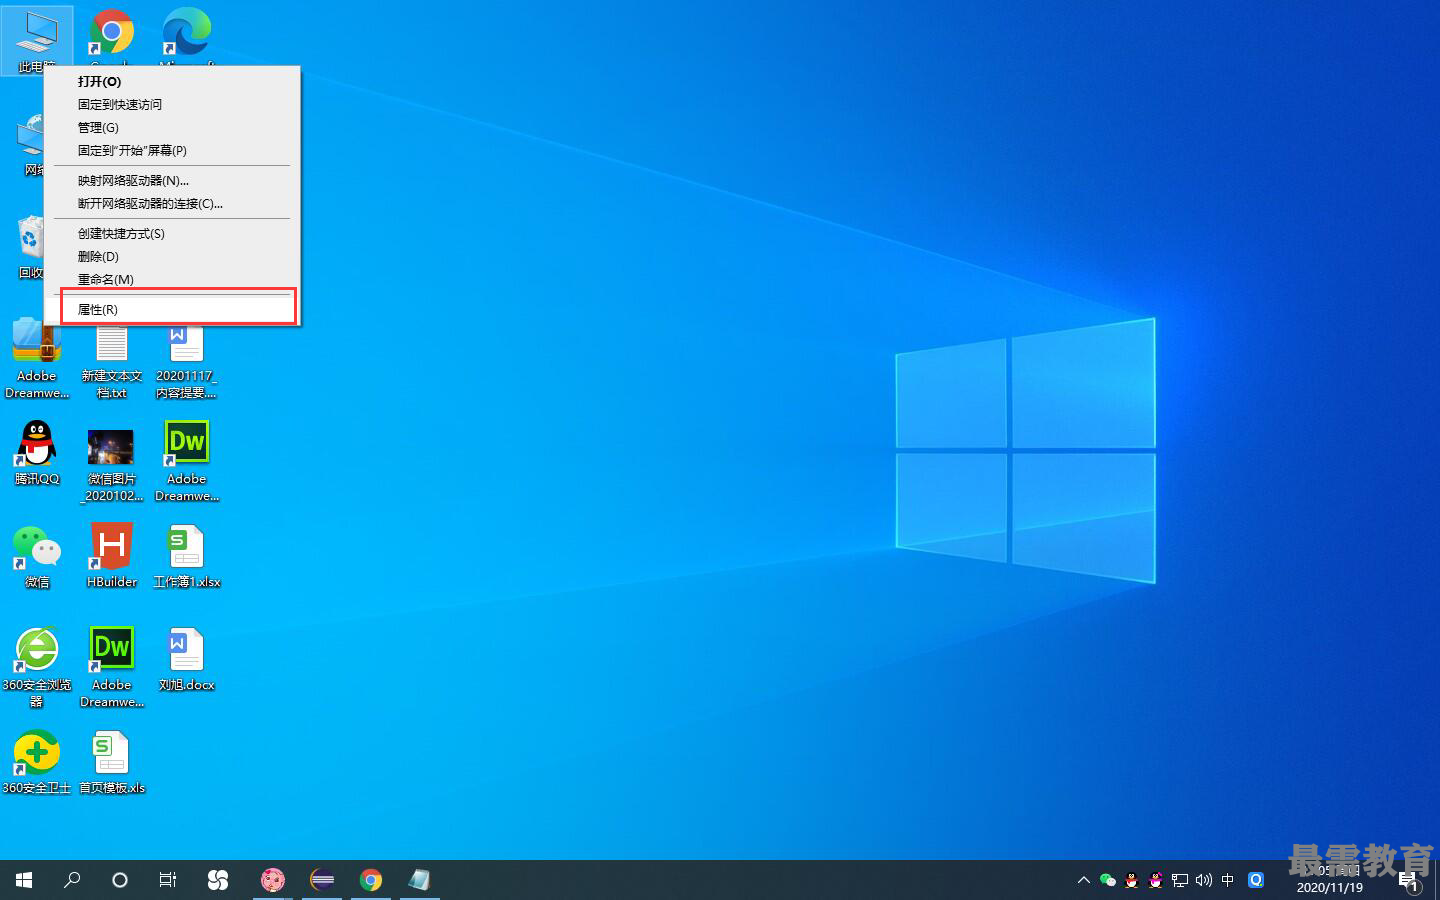Image resolution: width=1440 pixels, height=900 pixels.
Task: Open Cortana circle on taskbar
Action: pyautogui.click(x=120, y=880)
